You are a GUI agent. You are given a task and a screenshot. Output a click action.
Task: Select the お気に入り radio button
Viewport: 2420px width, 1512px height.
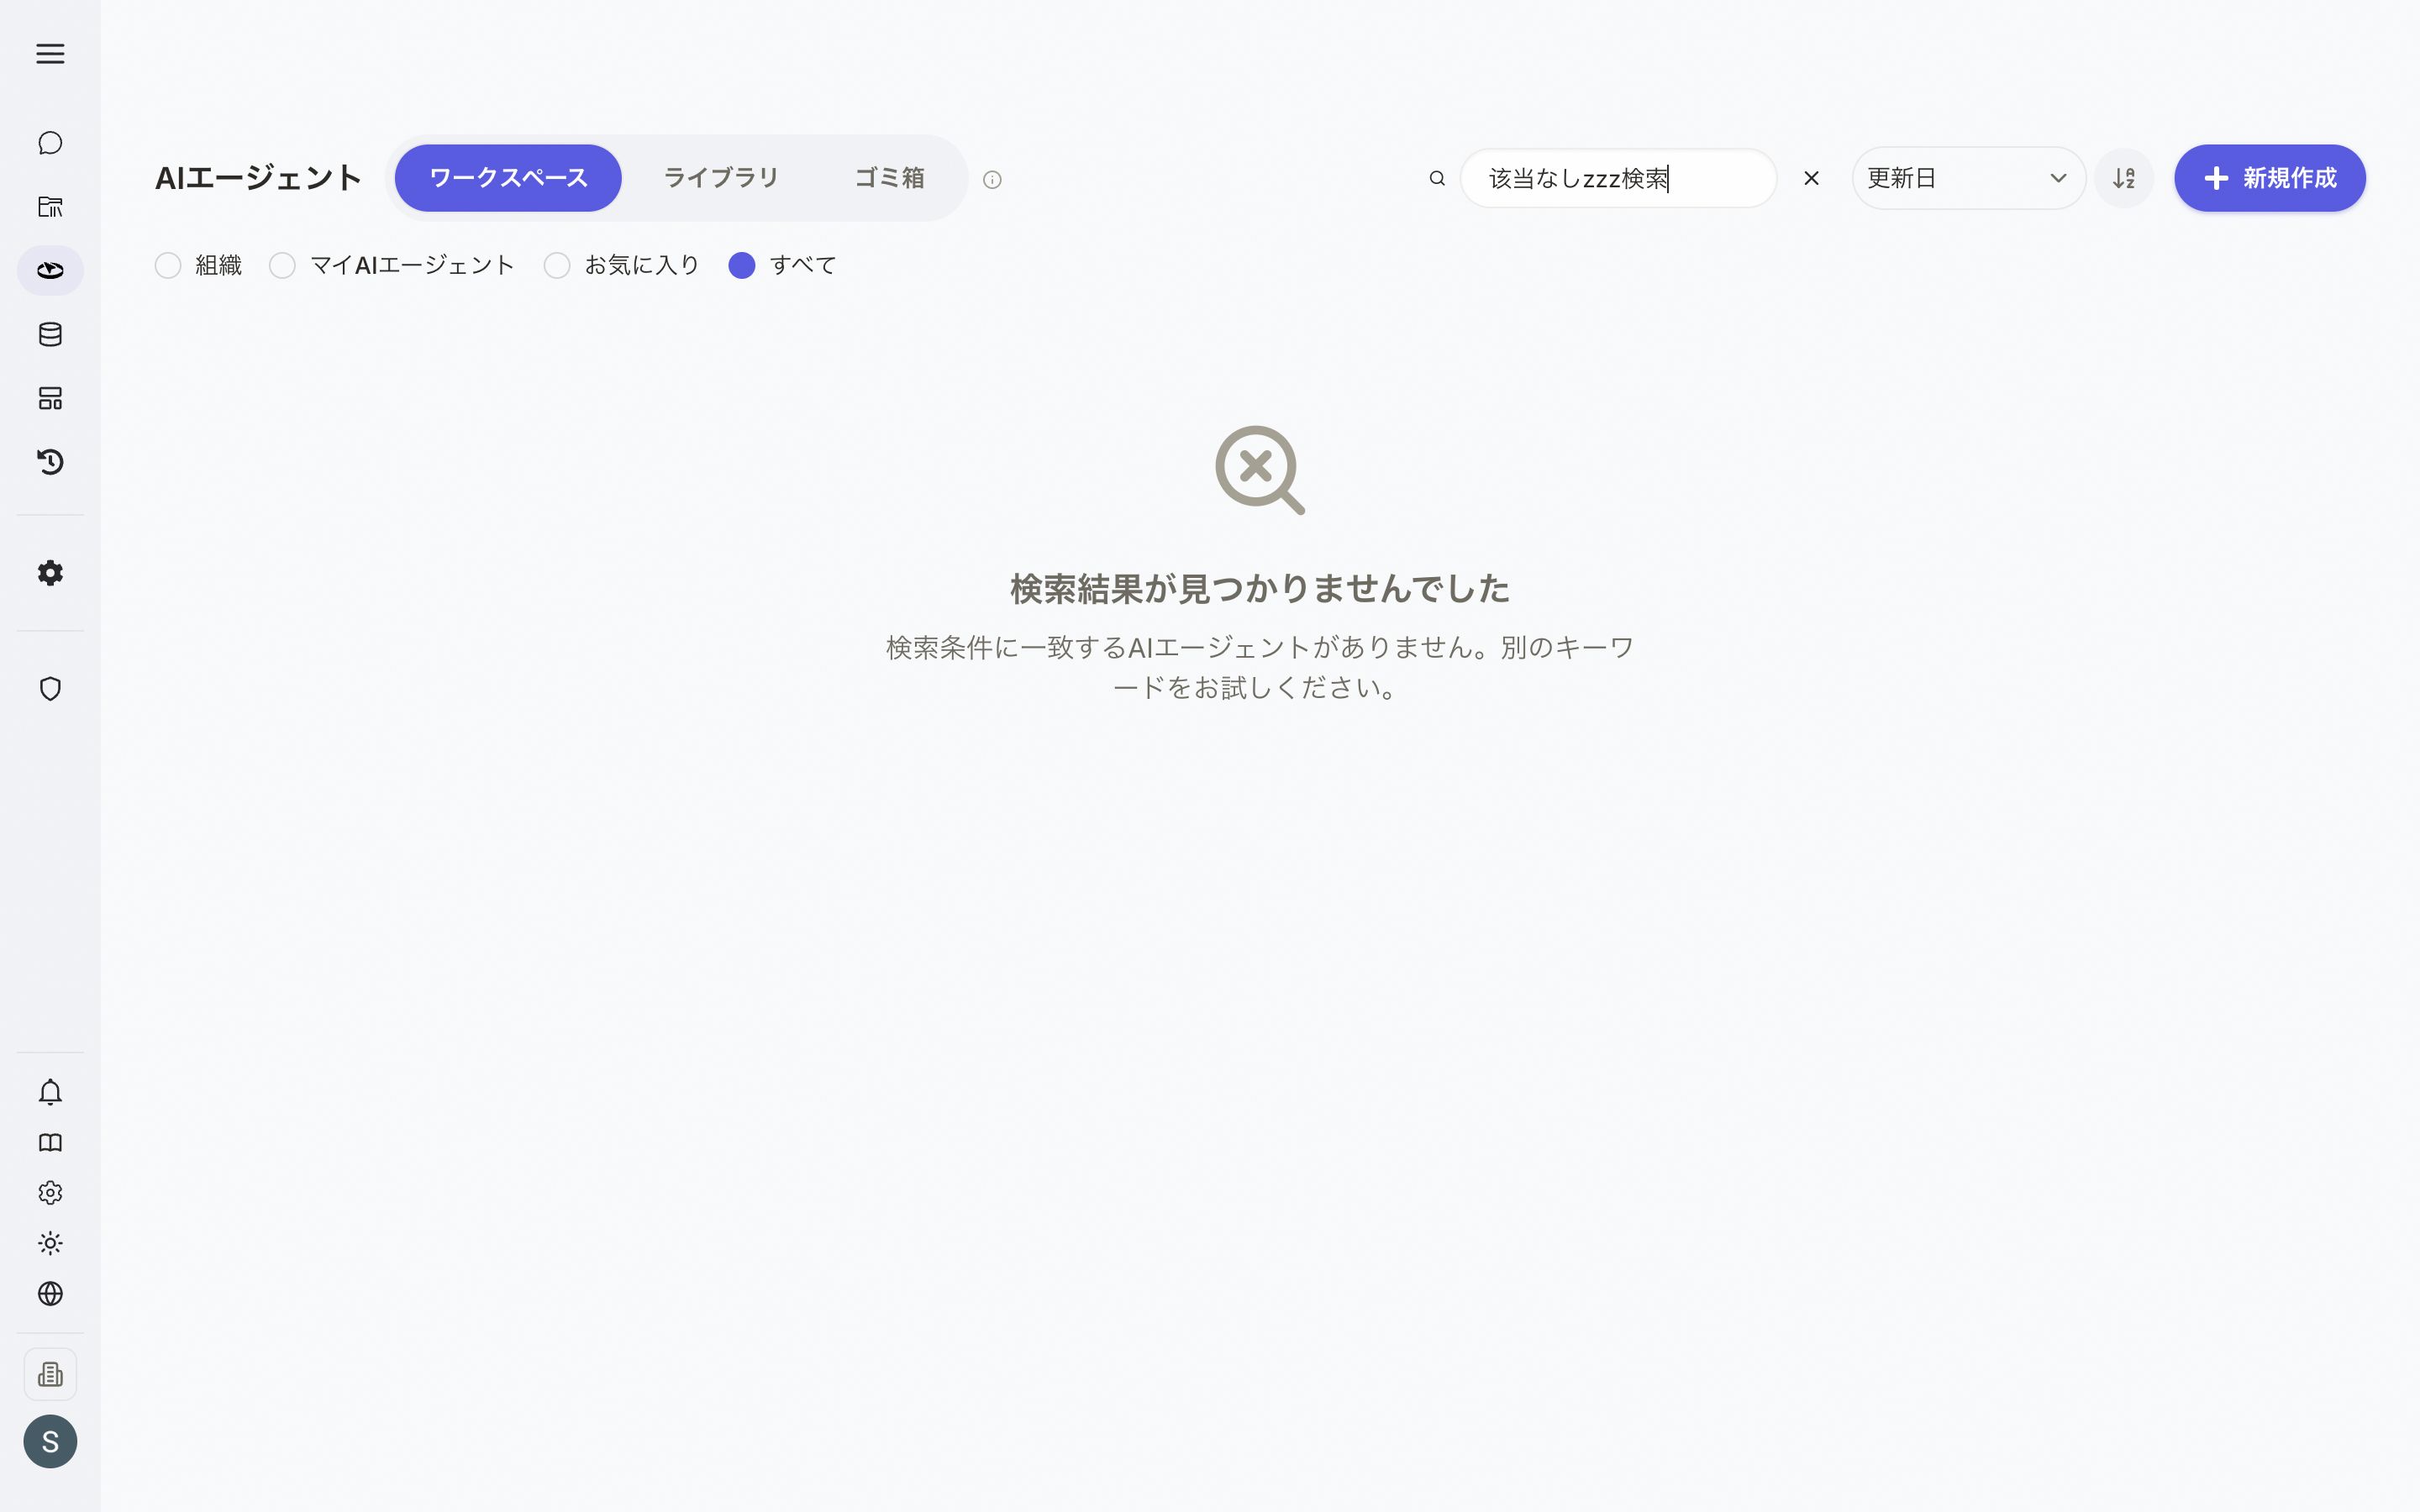[557, 265]
